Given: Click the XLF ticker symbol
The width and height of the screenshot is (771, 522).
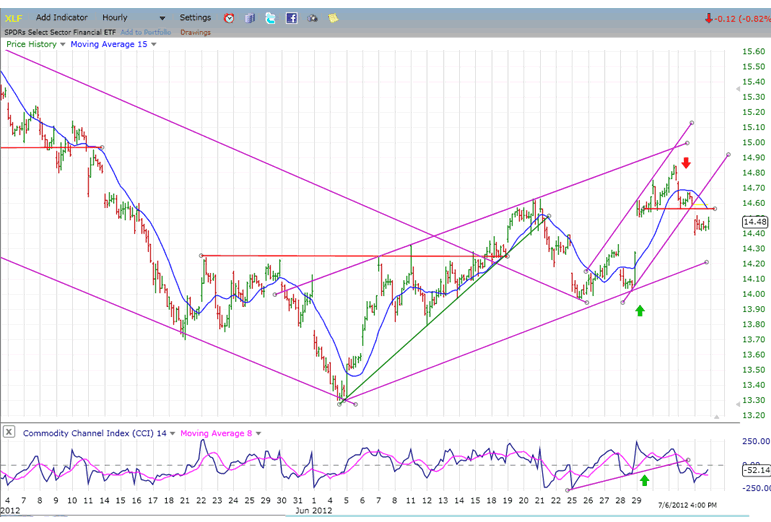Looking at the screenshot, I should coord(13,18).
